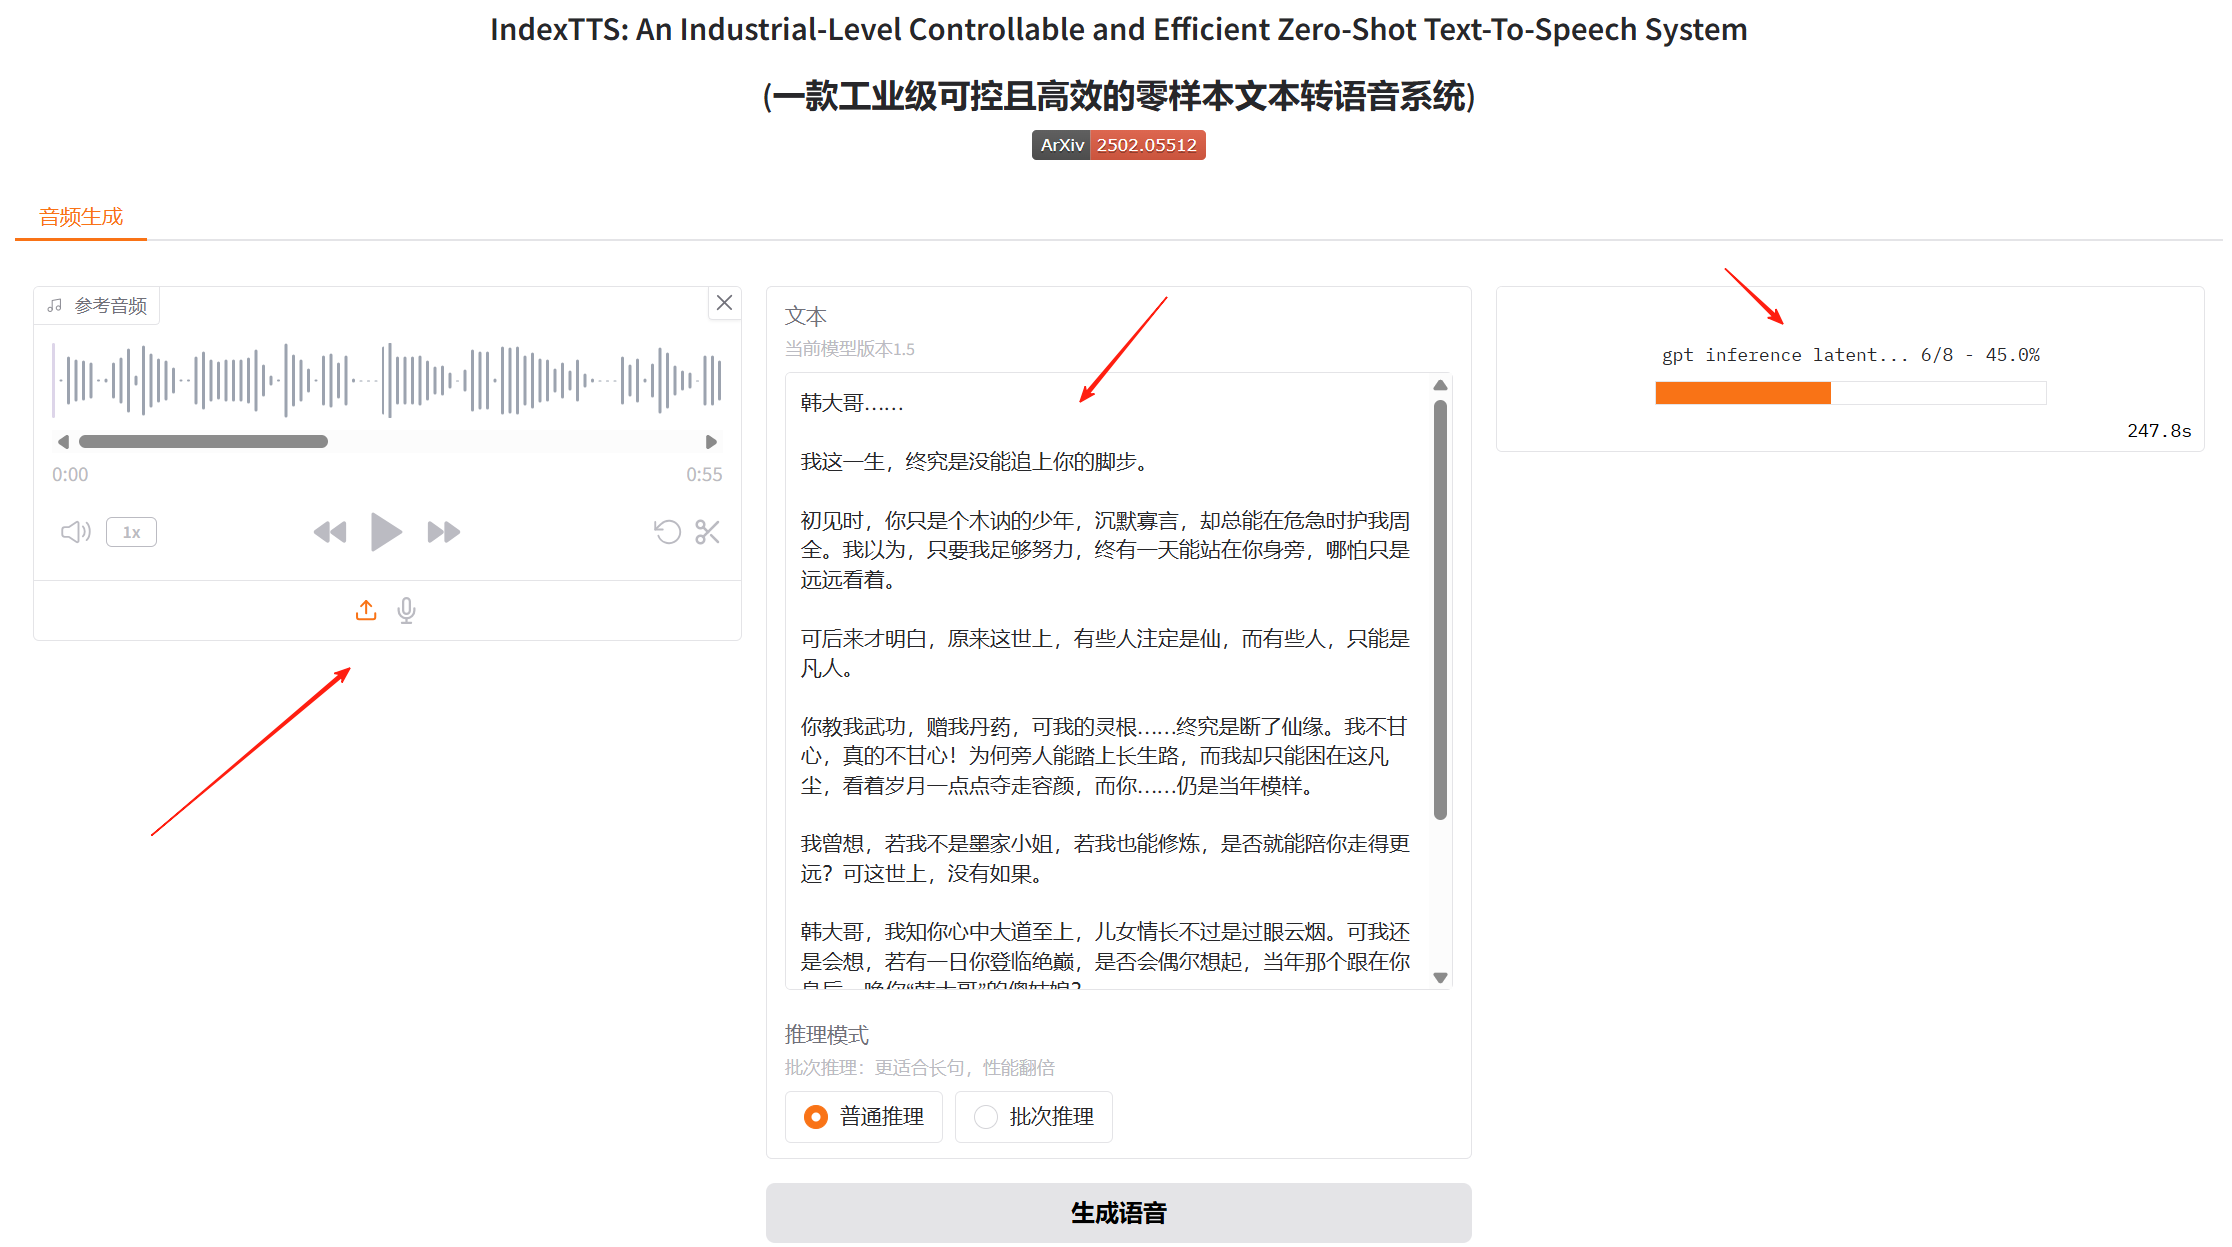Fast-forward the reference audio
2232x1247 pixels.
point(443,532)
